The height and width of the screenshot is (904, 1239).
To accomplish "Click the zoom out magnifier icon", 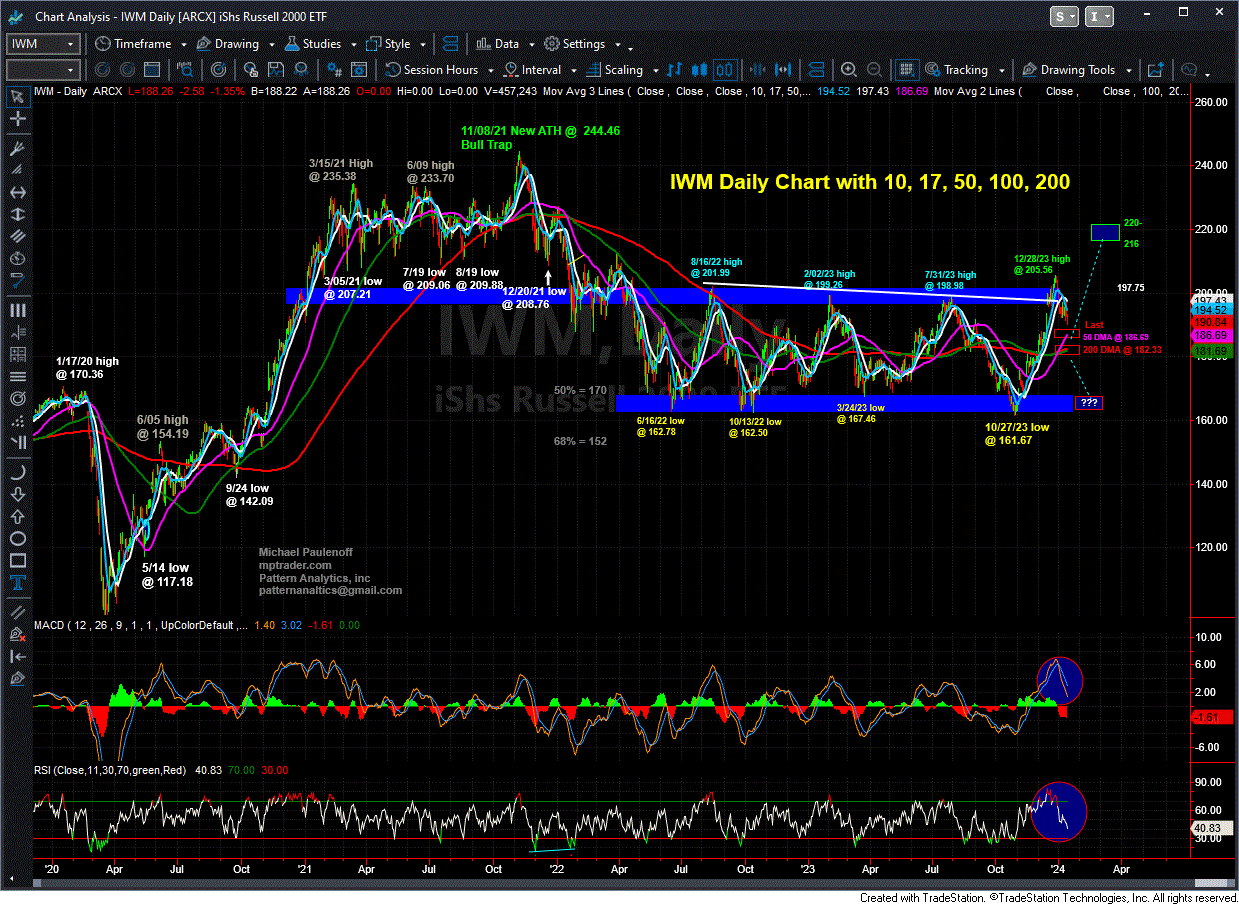I will 873,70.
